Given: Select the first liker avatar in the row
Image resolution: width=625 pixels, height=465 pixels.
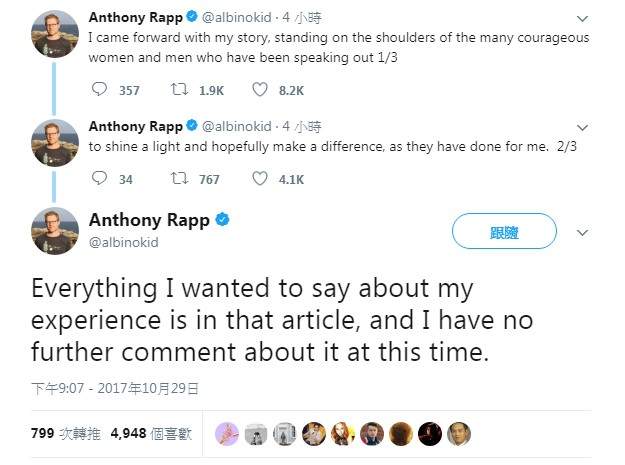Looking at the screenshot, I should point(228,433).
